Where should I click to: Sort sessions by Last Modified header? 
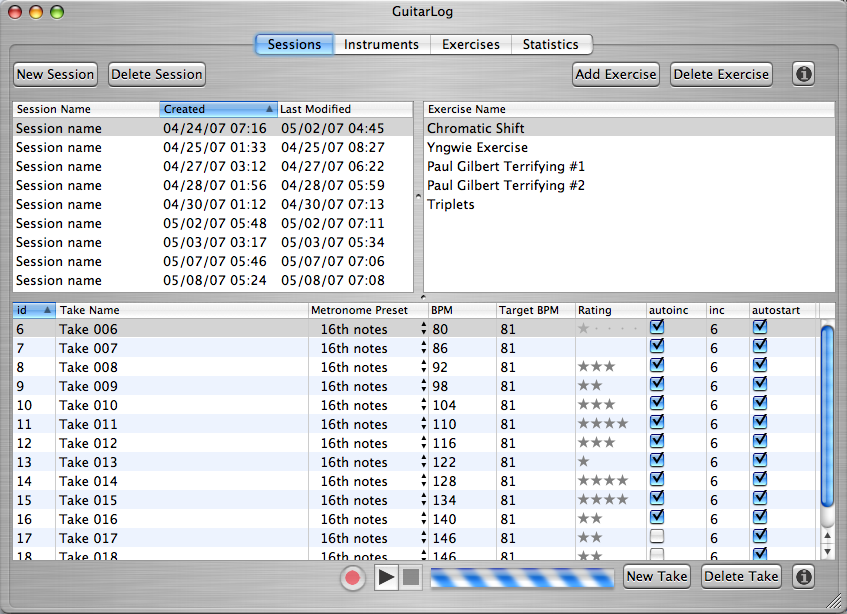(345, 109)
